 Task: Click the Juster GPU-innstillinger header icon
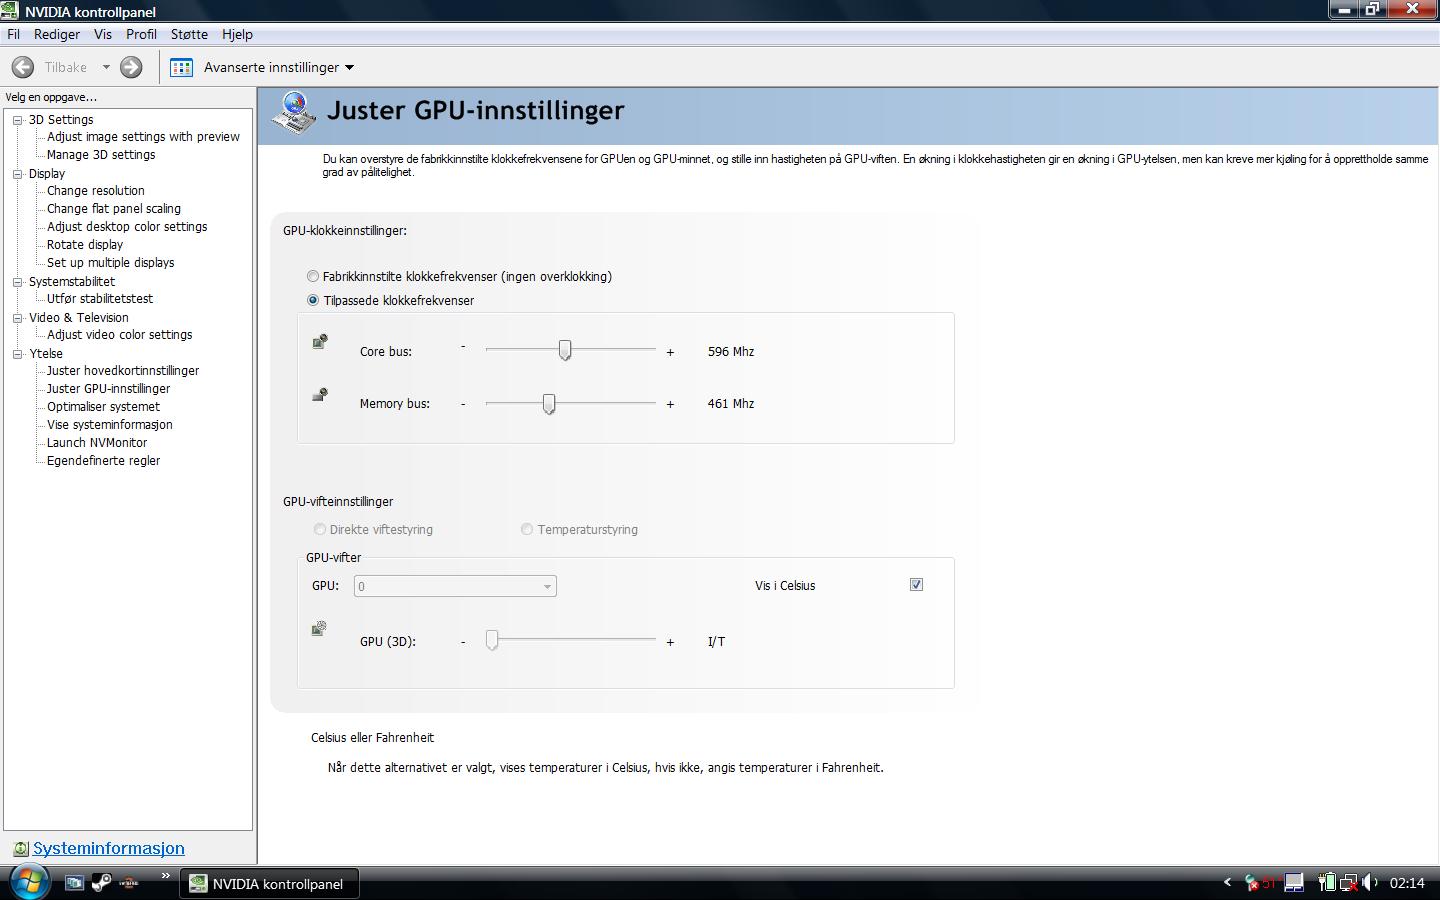tap(294, 113)
